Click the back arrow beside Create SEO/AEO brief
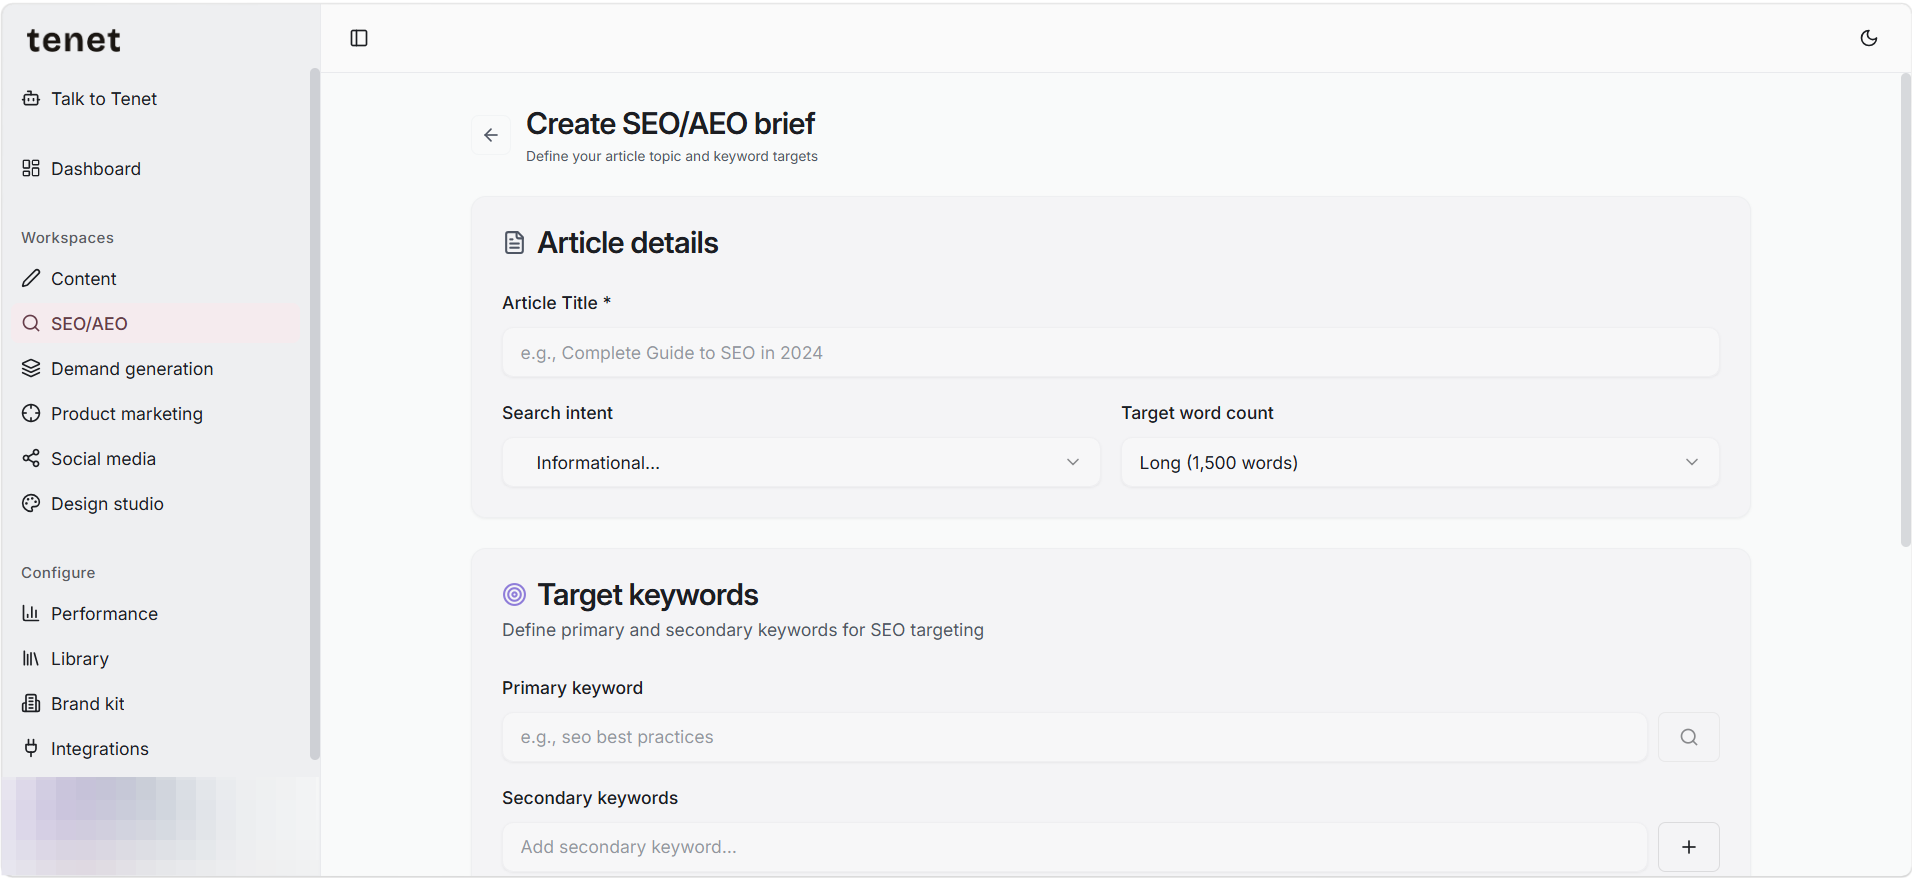 [490, 135]
